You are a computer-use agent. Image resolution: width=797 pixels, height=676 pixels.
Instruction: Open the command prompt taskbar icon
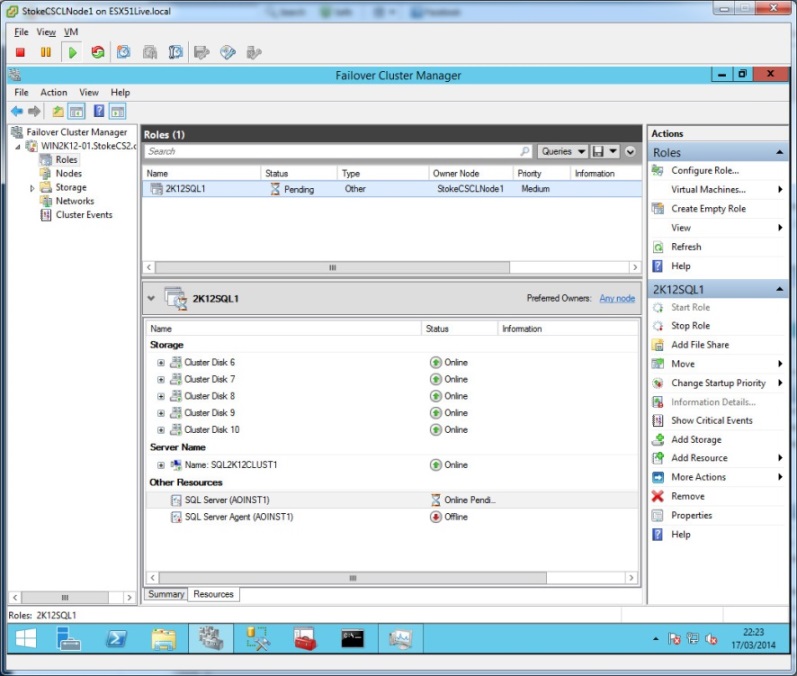[352, 638]
